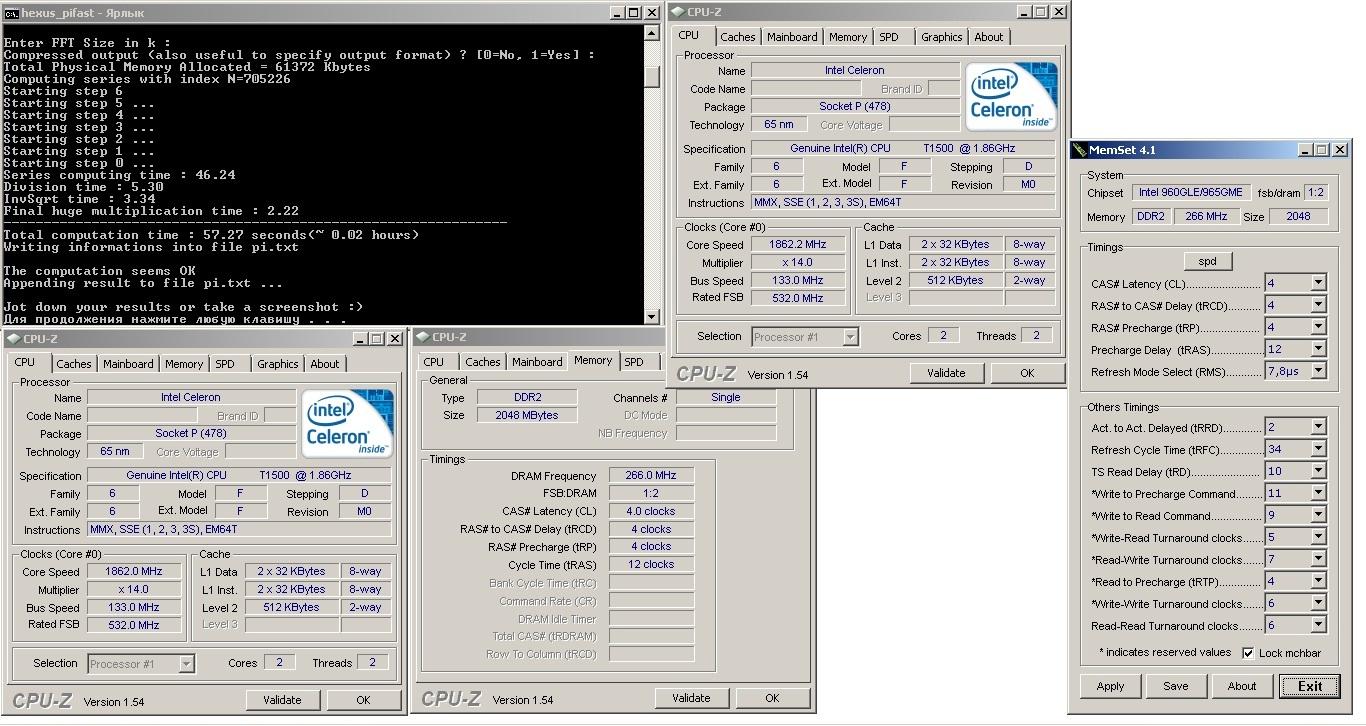This screenshot has height=726, width=1366.
Task: Click Apply button in MemSet
Action: (1110, 686)
